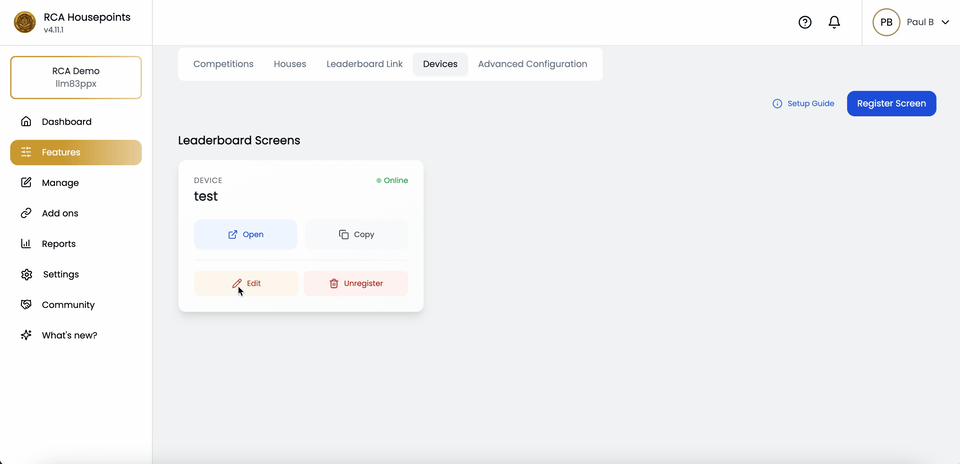This screenshot has width=960, height=464.
Task: Click the Dashboard home icon
Action: pos(26,122)
